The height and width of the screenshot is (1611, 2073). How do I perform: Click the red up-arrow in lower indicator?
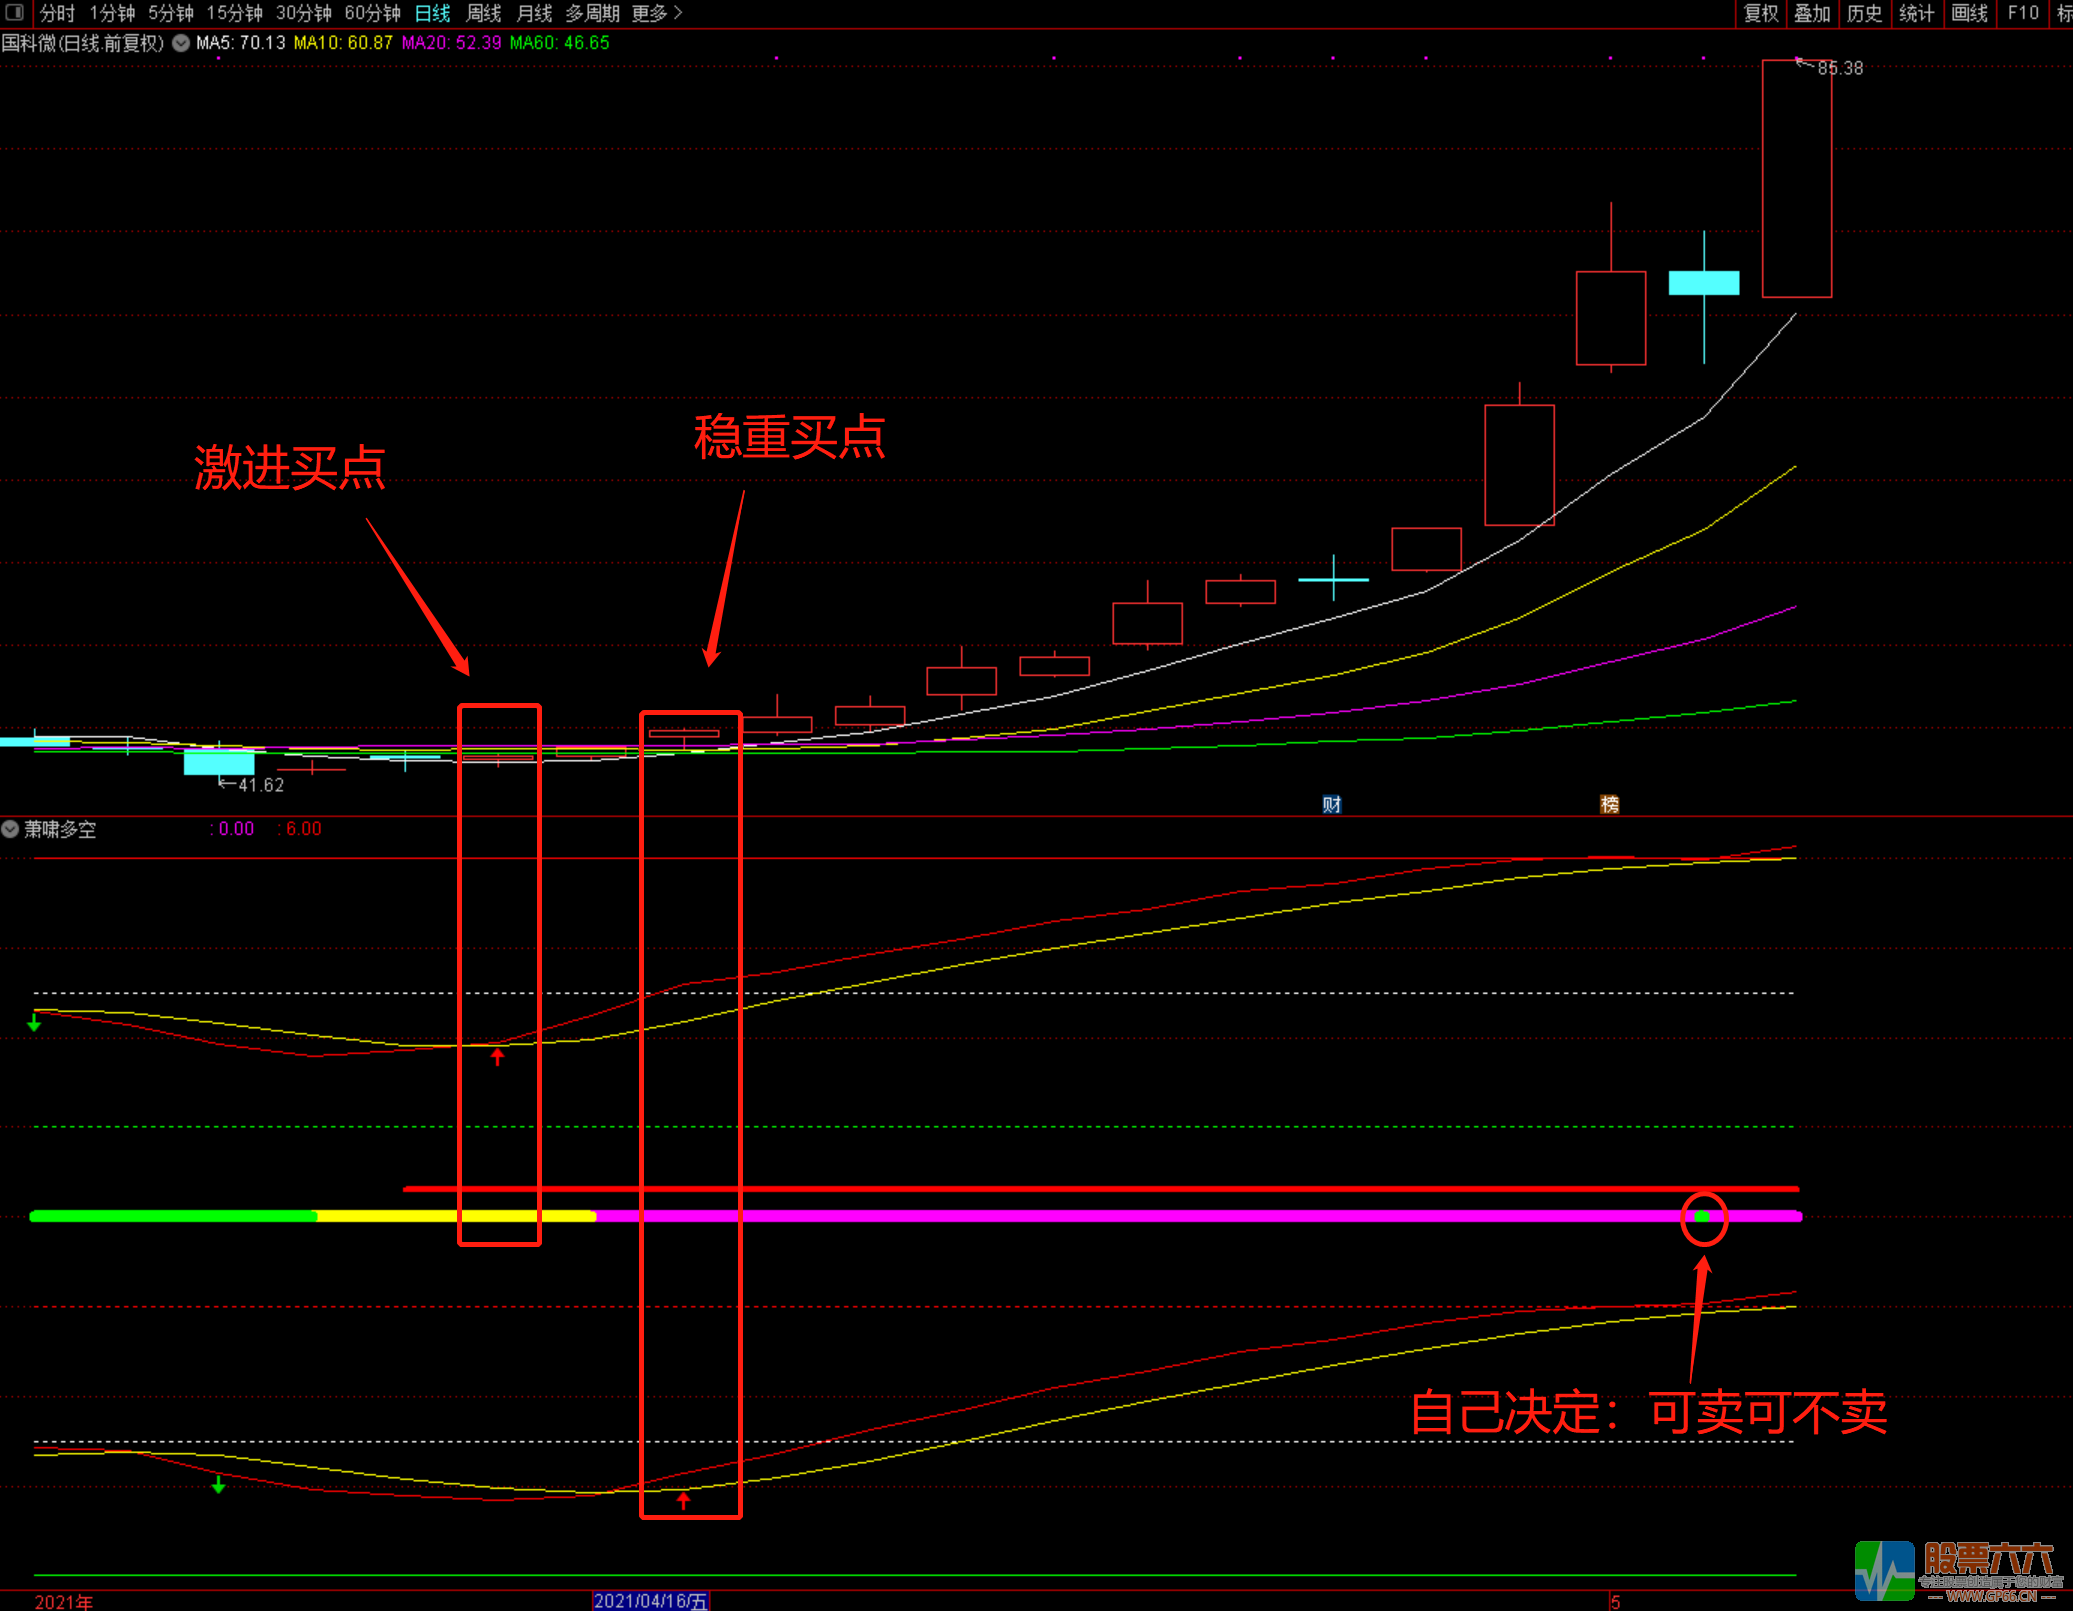[684, 1500]
